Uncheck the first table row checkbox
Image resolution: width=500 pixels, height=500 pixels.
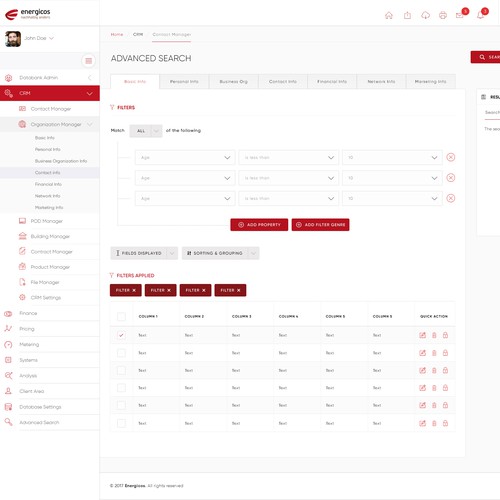(121, 335)
